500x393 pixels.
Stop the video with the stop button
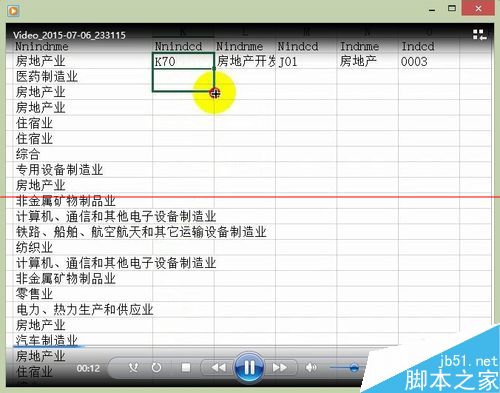186,368
